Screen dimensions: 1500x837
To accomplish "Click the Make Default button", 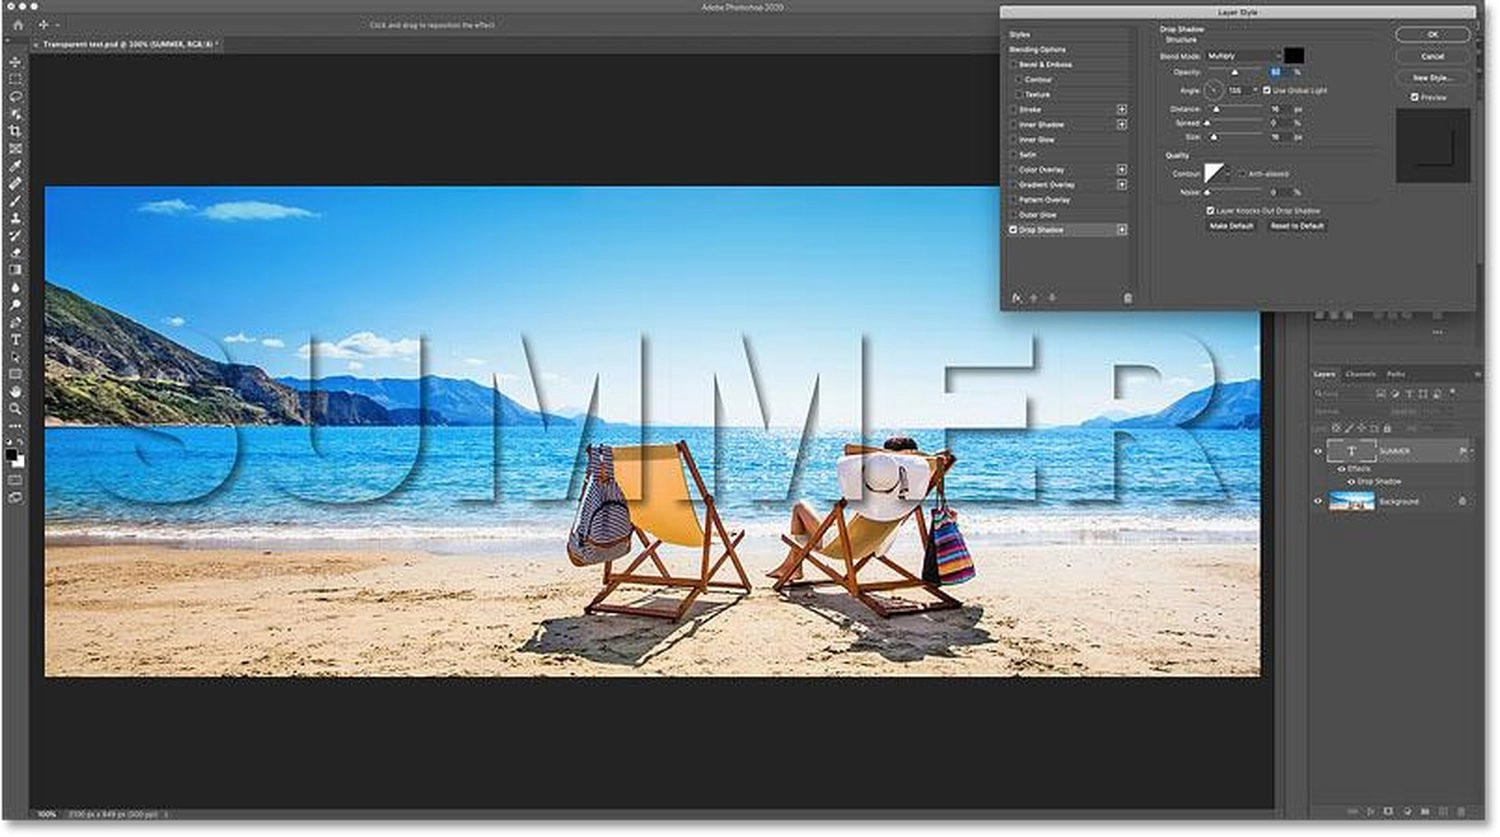I will (1232, 226).
